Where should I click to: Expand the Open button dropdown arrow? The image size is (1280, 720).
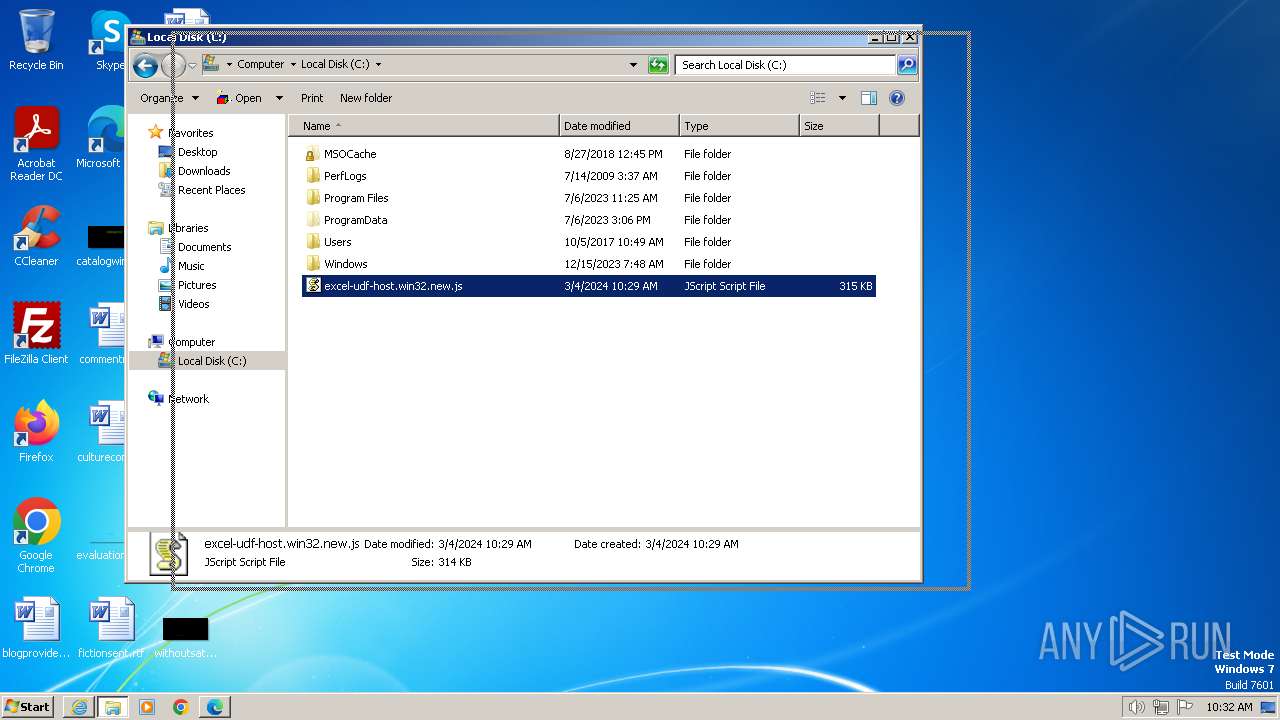pos(279,98)
